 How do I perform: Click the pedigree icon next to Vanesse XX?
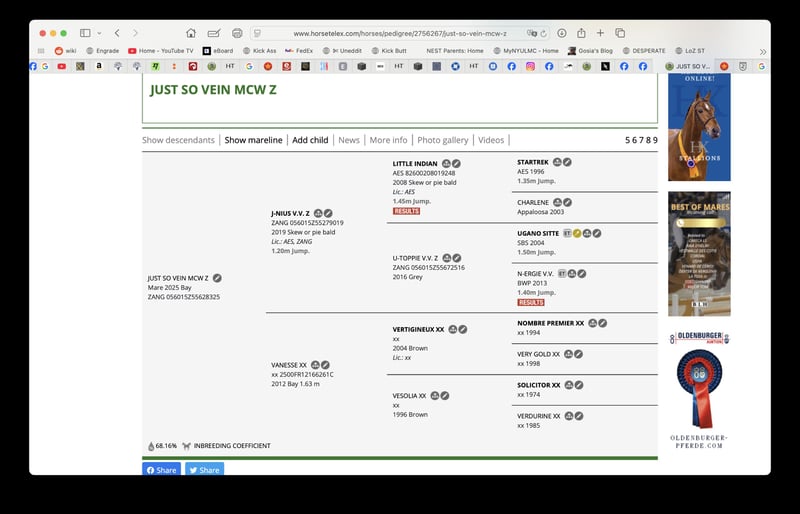tap(315, 365)
